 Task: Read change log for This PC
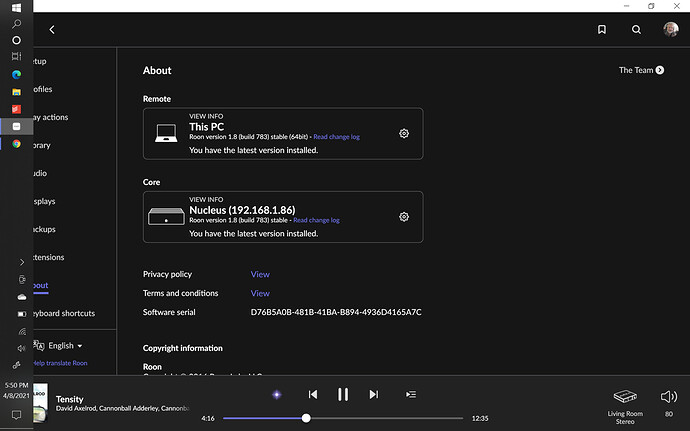point(336,137)
